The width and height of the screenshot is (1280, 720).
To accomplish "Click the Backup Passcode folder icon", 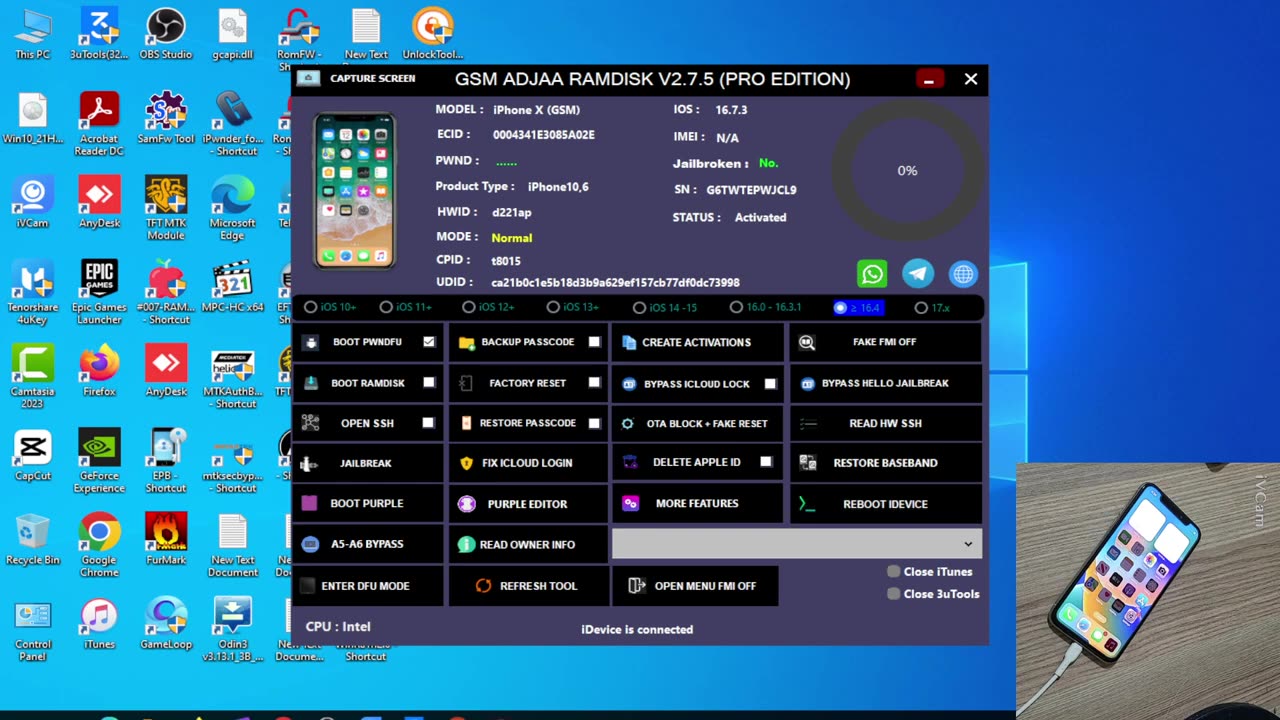I will tap(466, 342).
